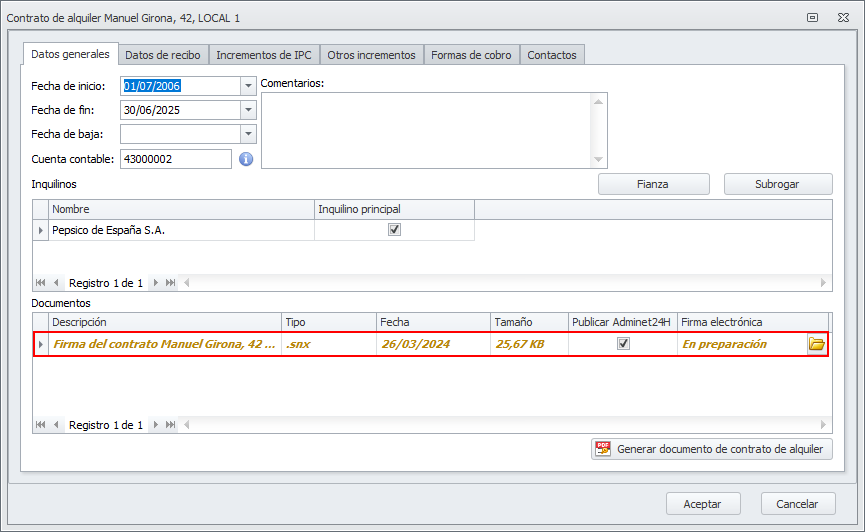Screen dimensions: 865x532
Task: Open the Incrementos de IPC tab
Action: [x=264, y=55]
